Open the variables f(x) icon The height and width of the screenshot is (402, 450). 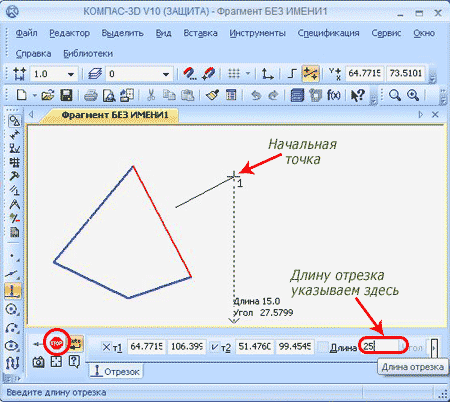pos(334,95)
